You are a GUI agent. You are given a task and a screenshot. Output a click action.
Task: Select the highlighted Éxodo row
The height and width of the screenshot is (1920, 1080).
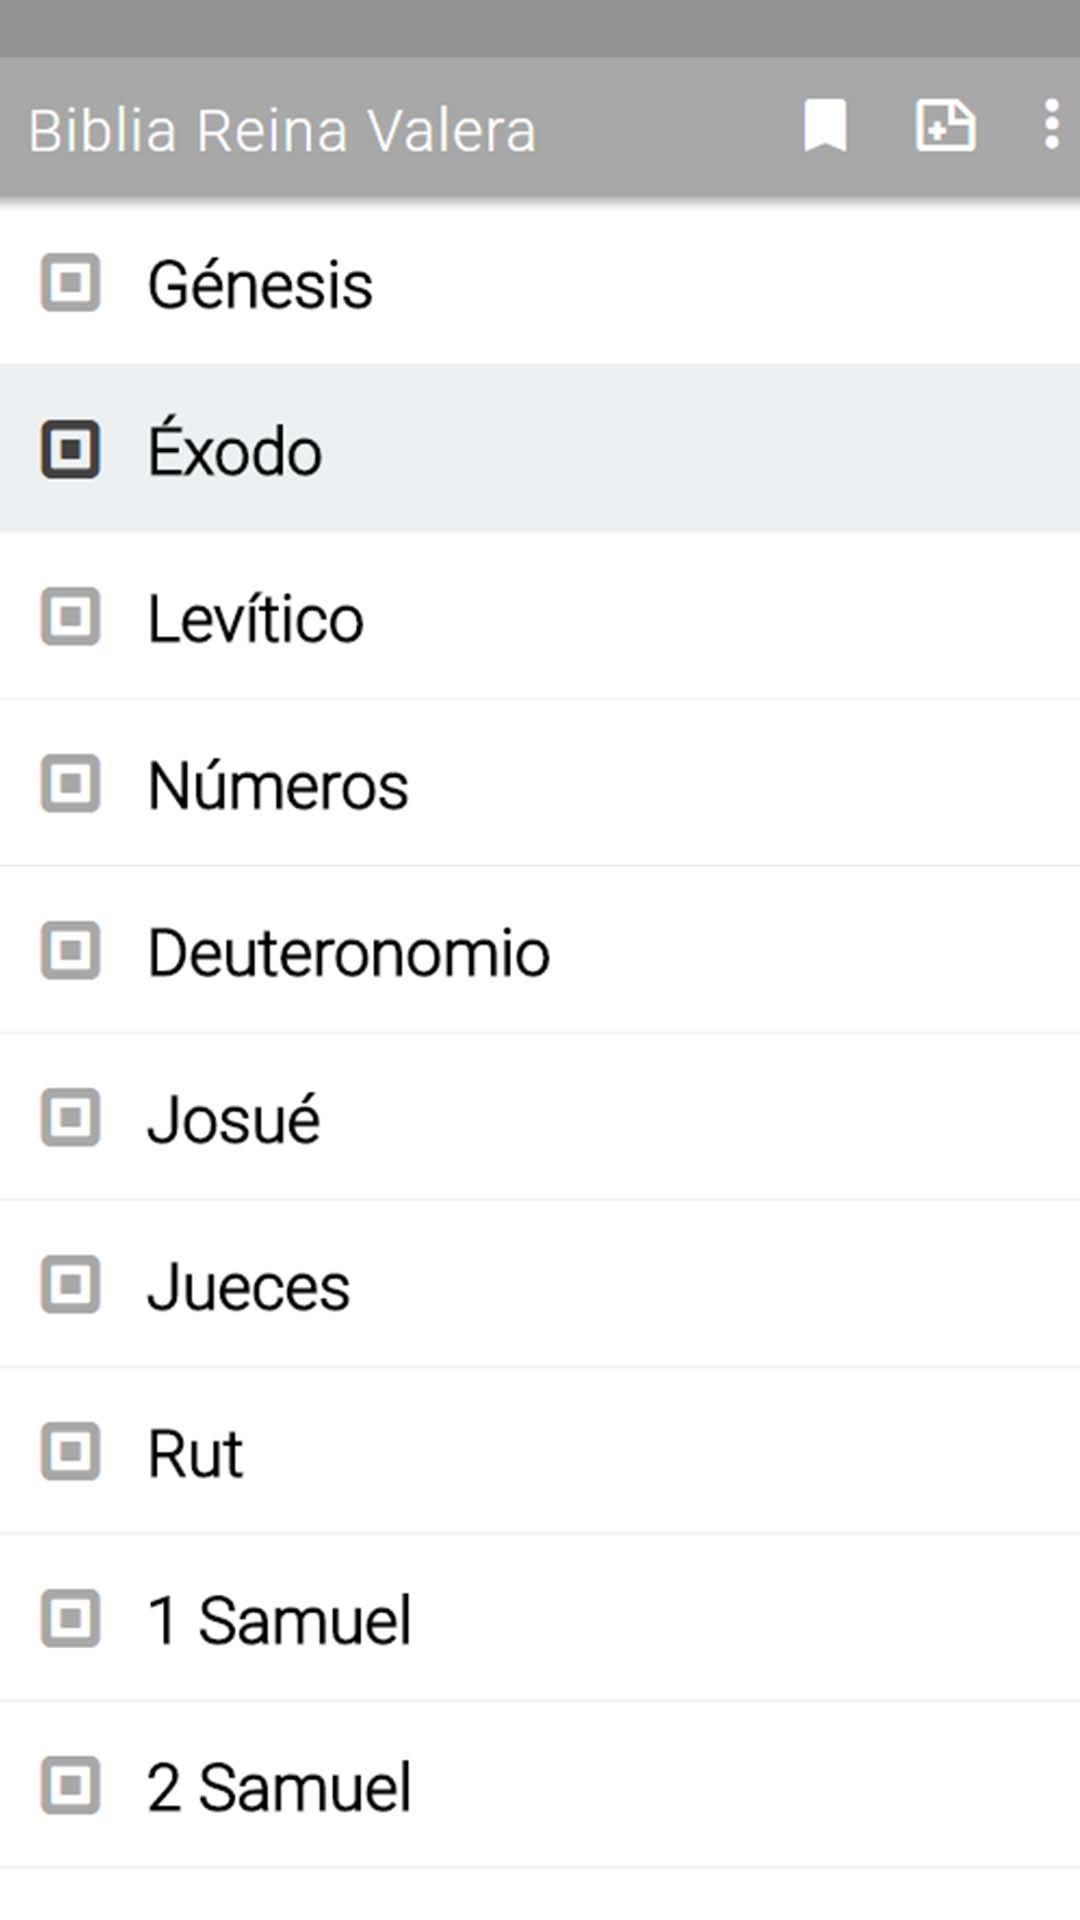tap(540, 449)
